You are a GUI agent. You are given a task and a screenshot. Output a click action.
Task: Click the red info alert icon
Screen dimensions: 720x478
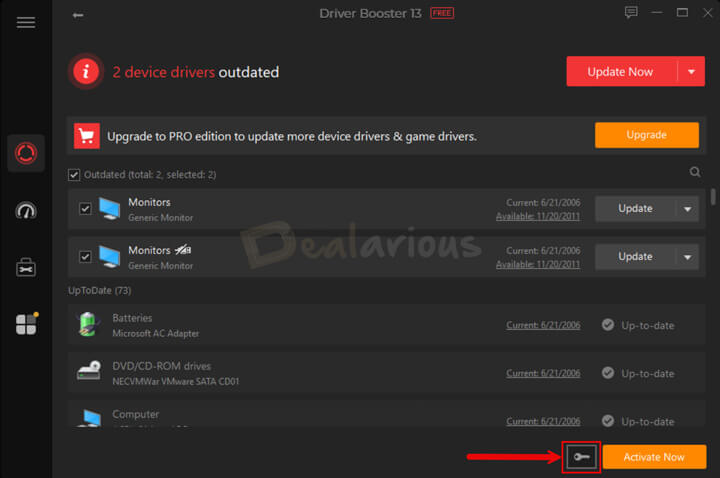point(85,72)
